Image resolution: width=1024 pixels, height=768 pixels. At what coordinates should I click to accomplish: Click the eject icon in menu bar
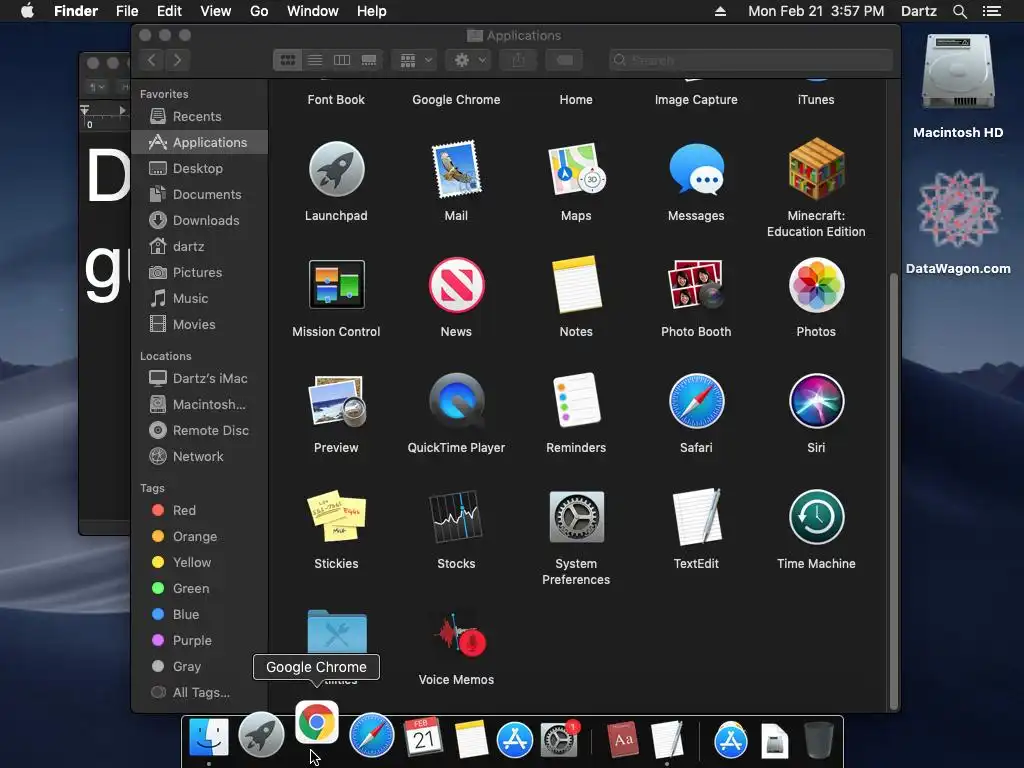pos(720,11)
